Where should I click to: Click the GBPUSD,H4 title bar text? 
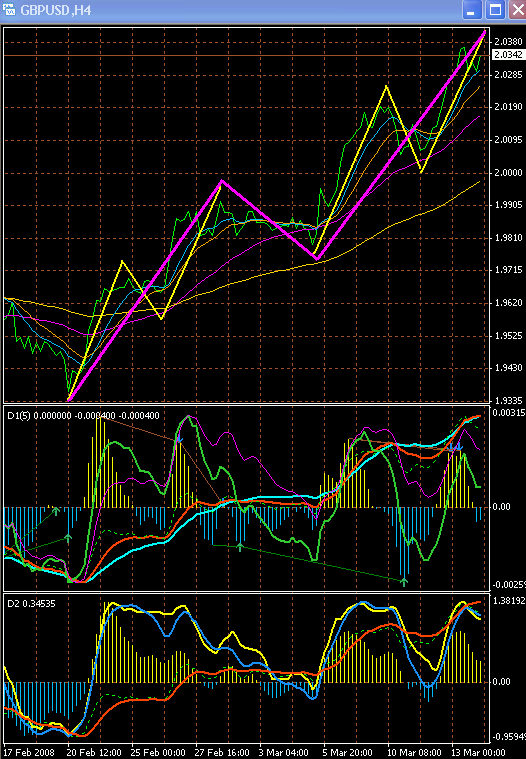[56, 10]
